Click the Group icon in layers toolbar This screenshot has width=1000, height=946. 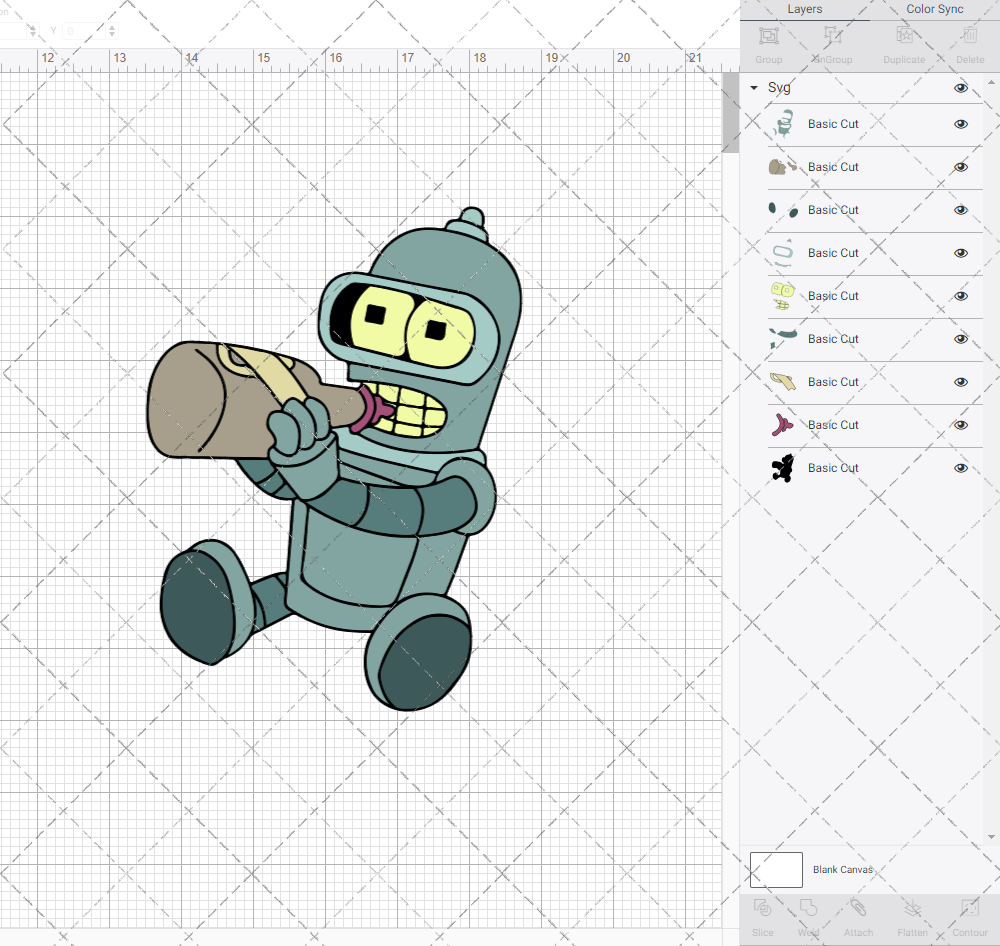click(768, 36)
